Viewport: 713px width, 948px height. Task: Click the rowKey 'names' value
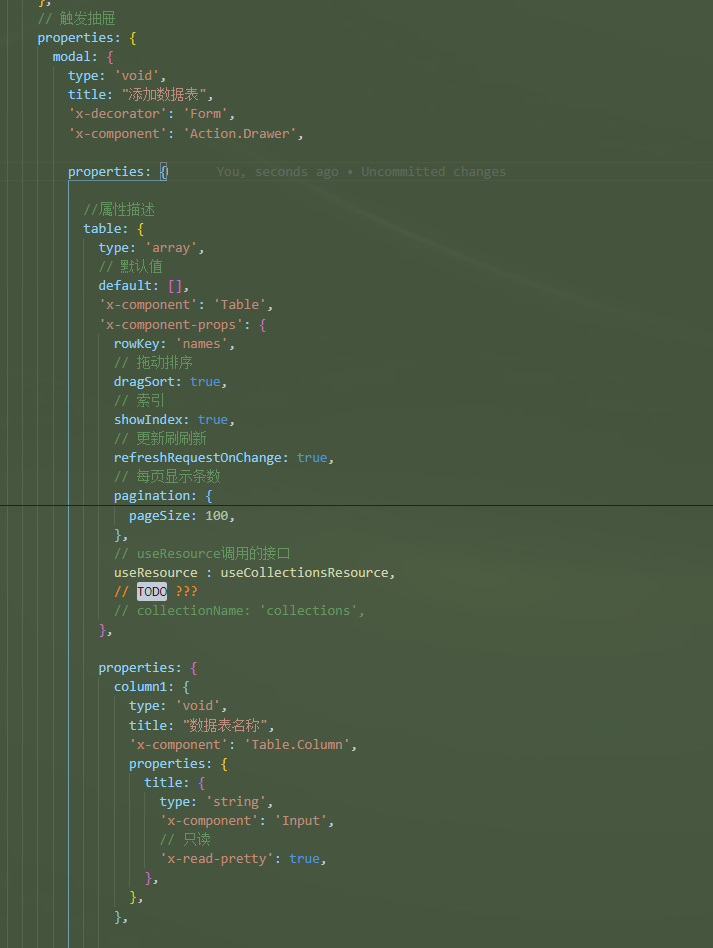[201, 343]
